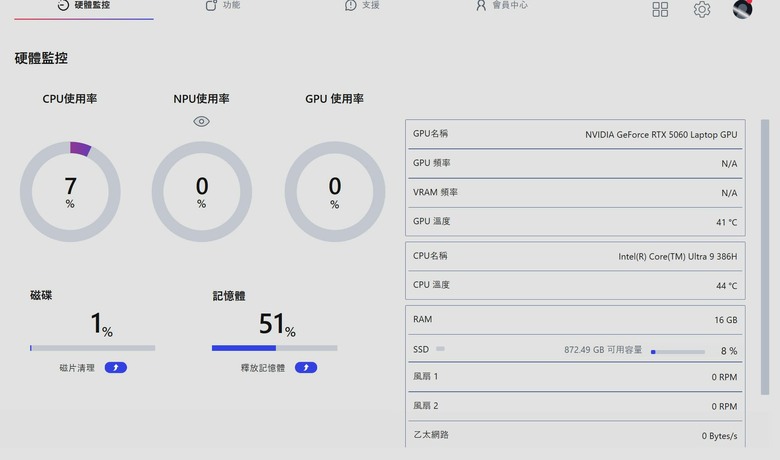Image resolution: width=780 pixels, height=460 pixels.
Task: Select the RAM '16 GB' value
Action: [726, 320]
